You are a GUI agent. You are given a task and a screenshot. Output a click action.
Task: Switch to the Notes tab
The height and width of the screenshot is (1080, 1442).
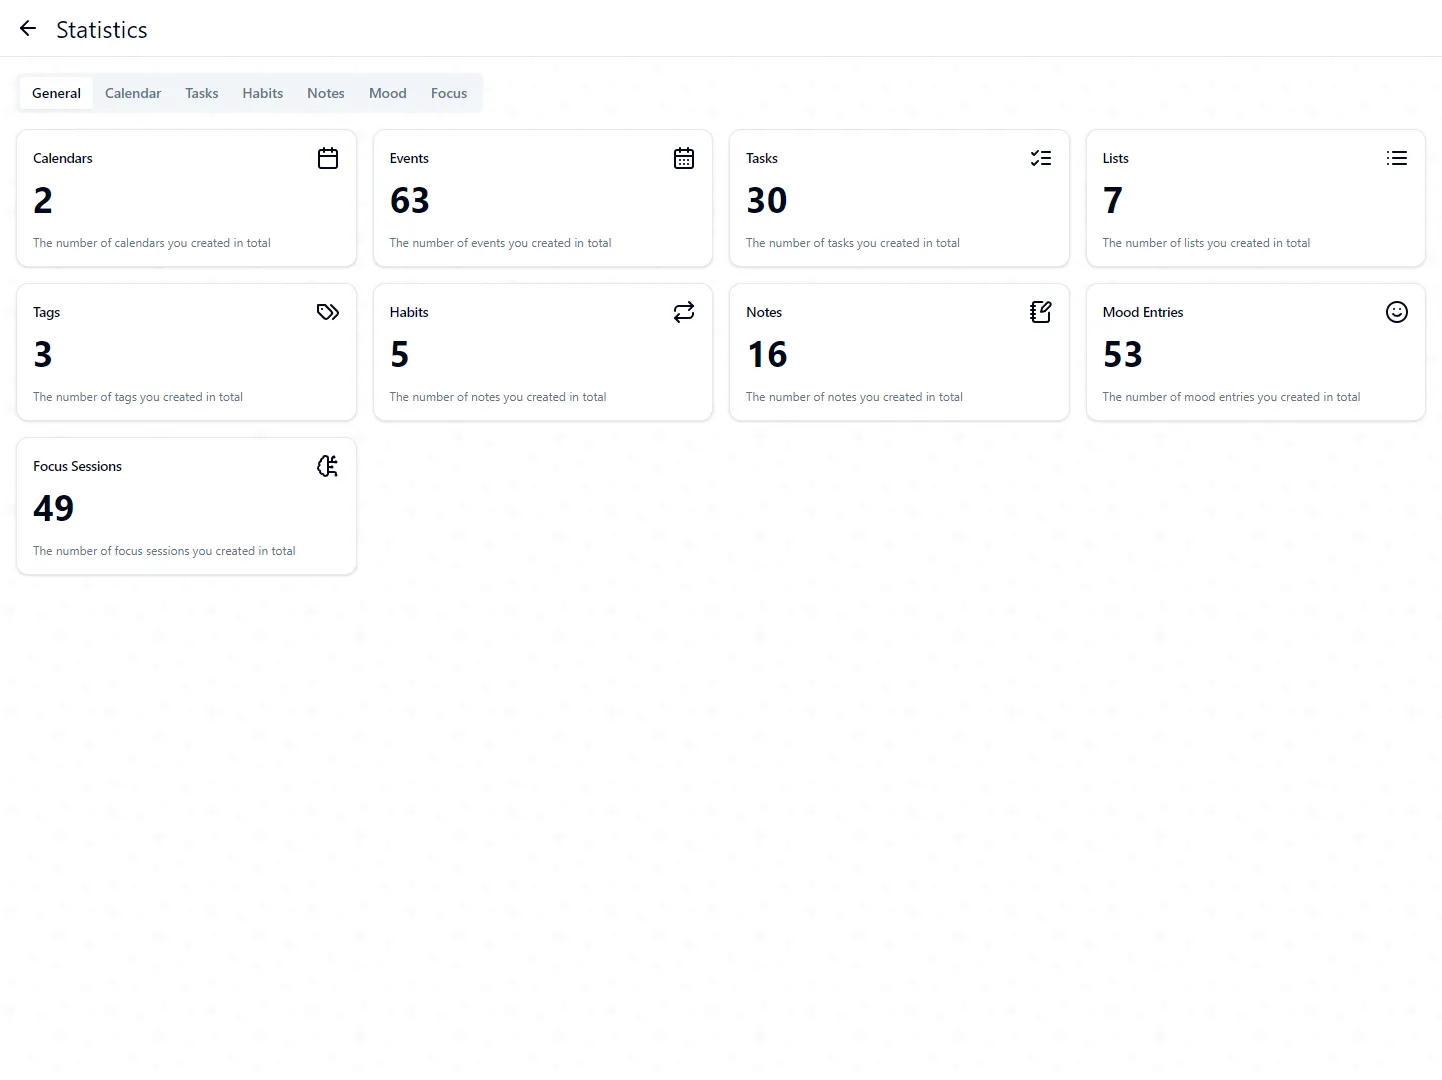click(325, 93)
